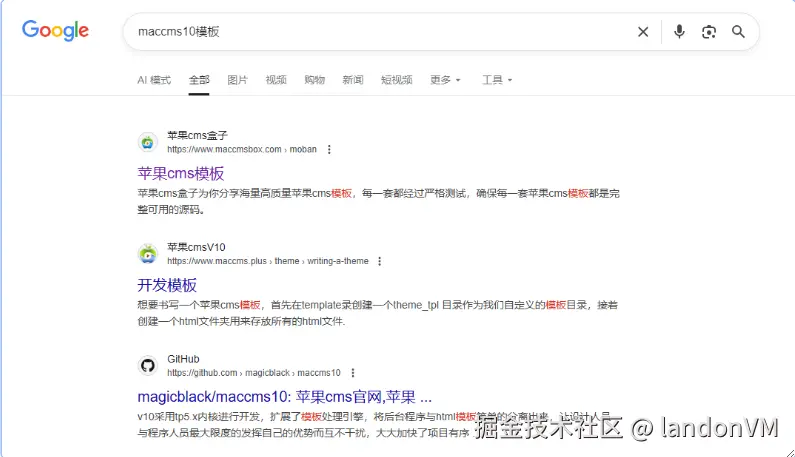Select the 全部 tab

pos(199,80)
